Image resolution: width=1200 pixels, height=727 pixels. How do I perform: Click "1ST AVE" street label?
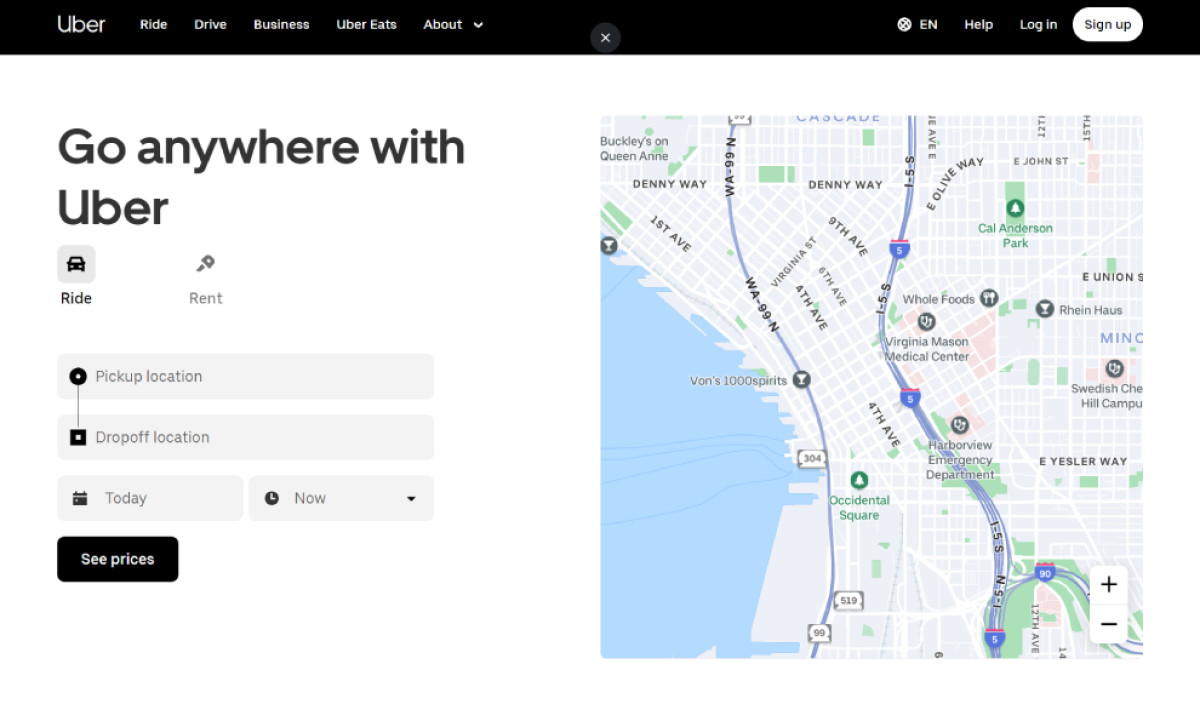pos(670,233)
